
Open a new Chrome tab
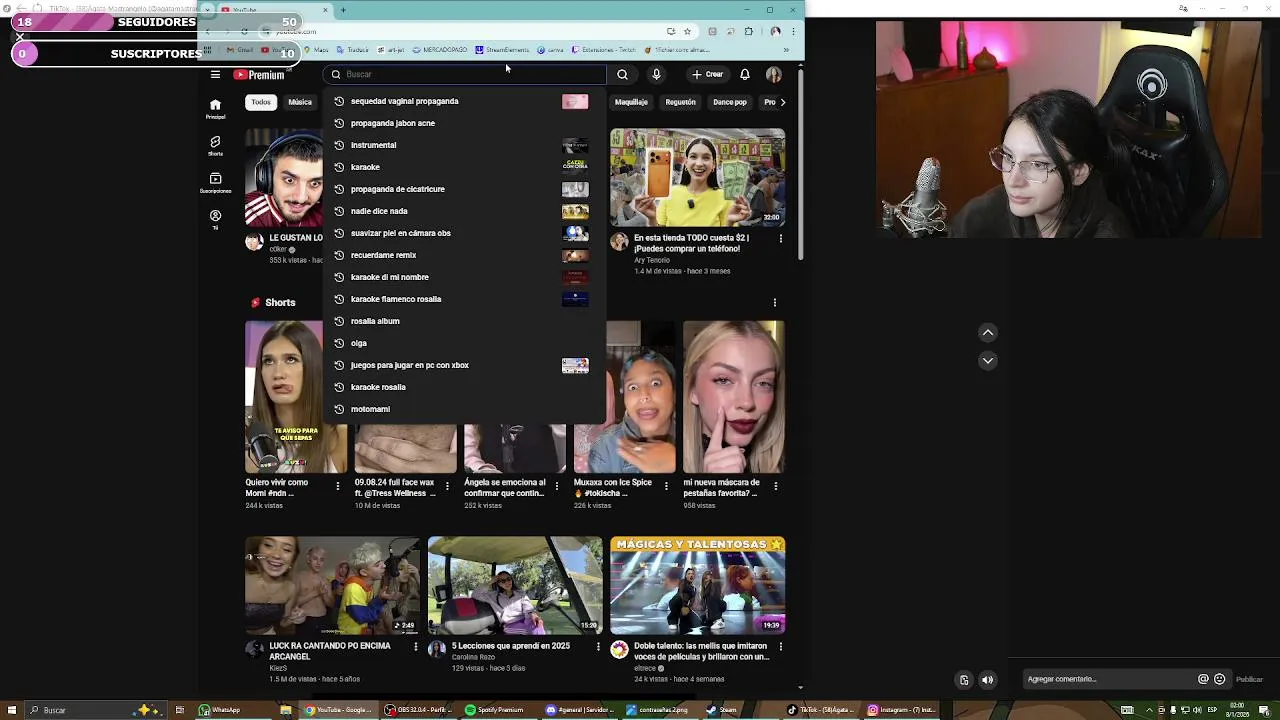(x=343, y=10)
